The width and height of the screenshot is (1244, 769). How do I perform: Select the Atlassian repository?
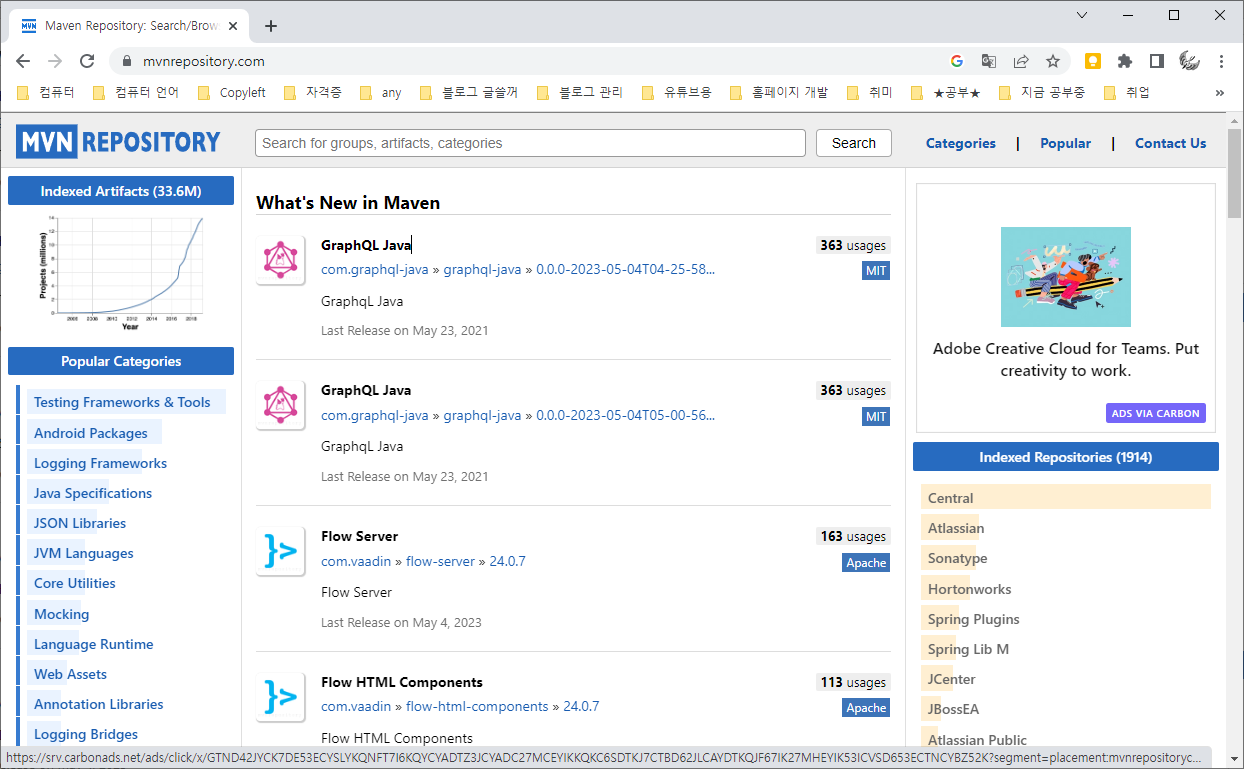(956, 528)
